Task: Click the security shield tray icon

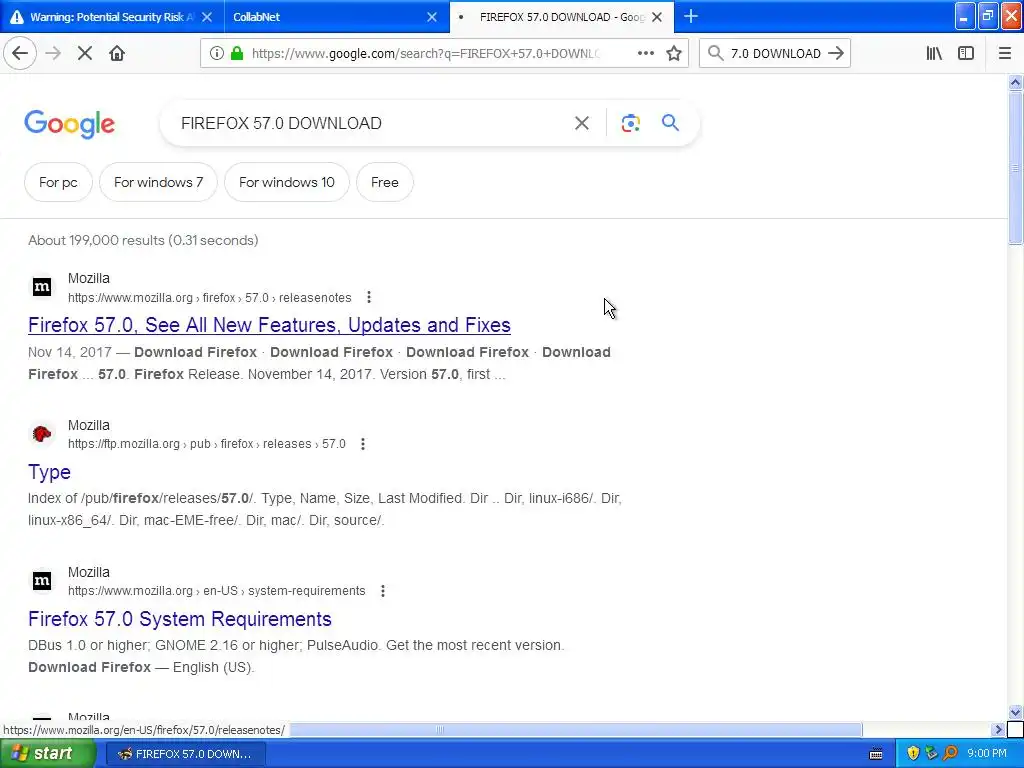Action: coord(913,754)
